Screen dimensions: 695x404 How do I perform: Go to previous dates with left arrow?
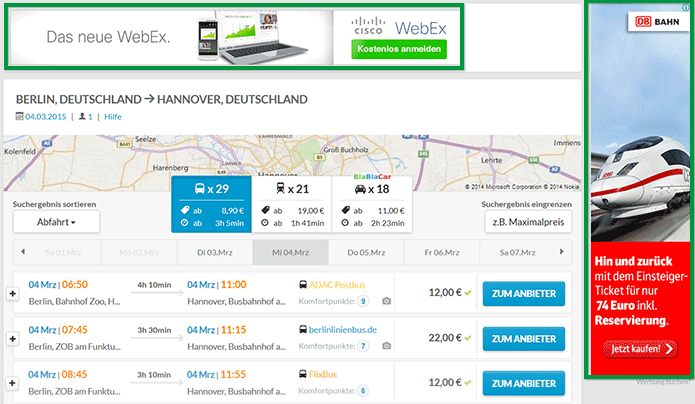click(23, 252)
